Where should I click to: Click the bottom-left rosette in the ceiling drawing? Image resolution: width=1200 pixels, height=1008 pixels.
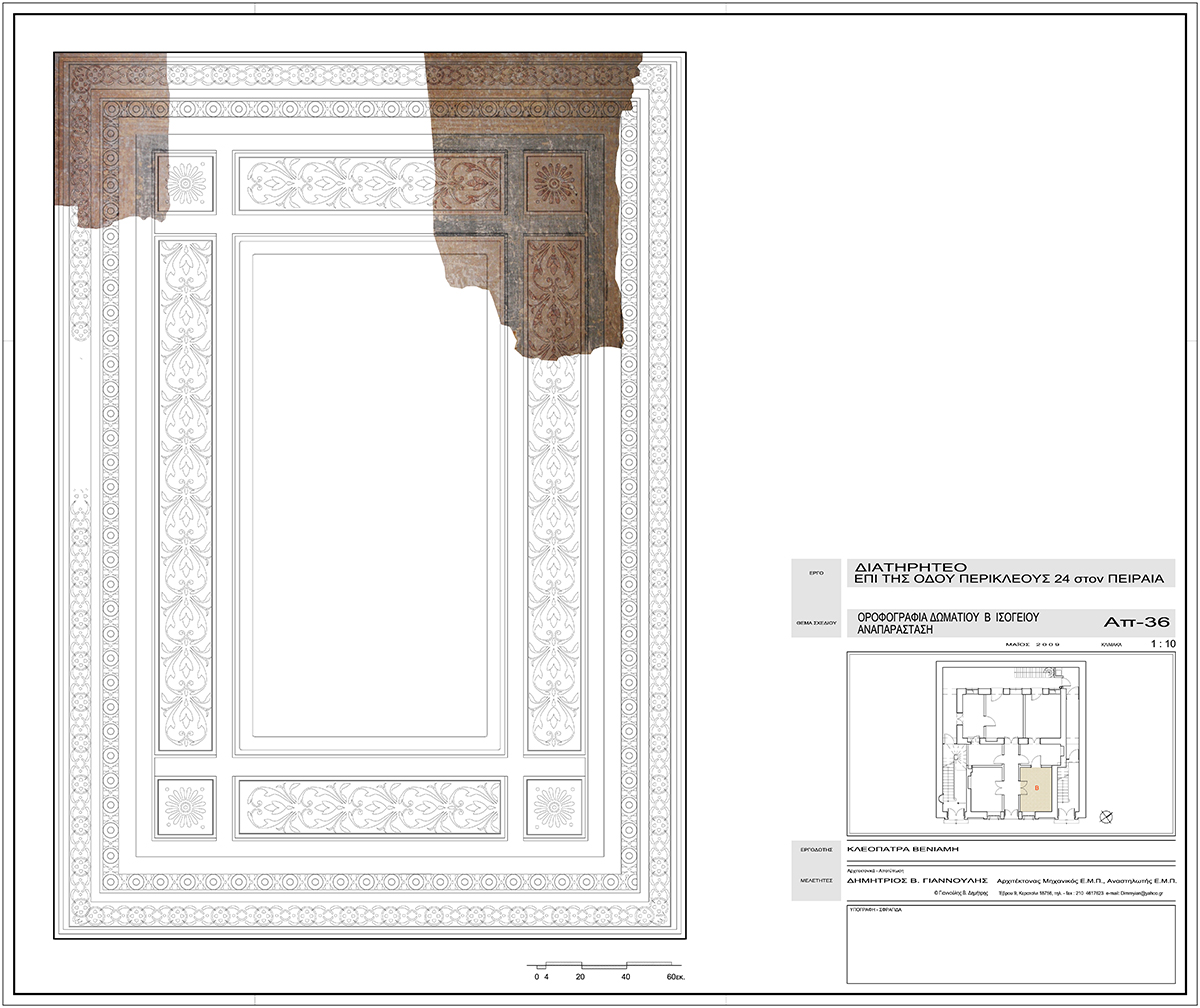185,807
